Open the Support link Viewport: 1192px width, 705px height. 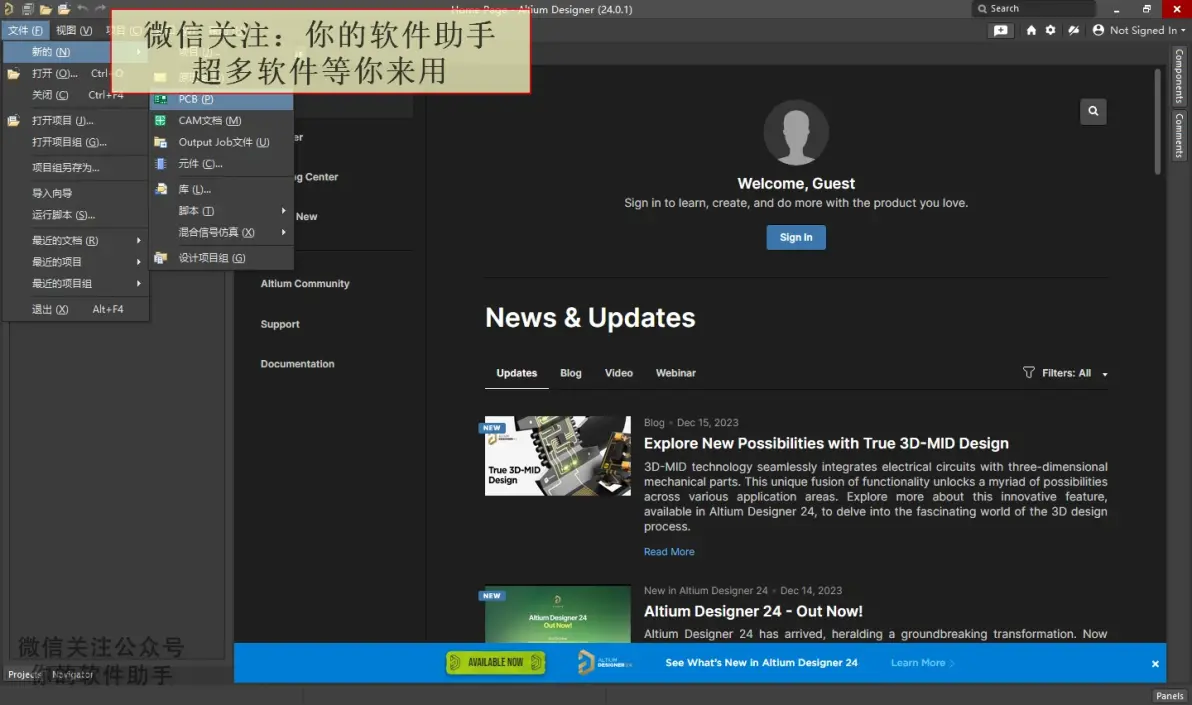280,324
